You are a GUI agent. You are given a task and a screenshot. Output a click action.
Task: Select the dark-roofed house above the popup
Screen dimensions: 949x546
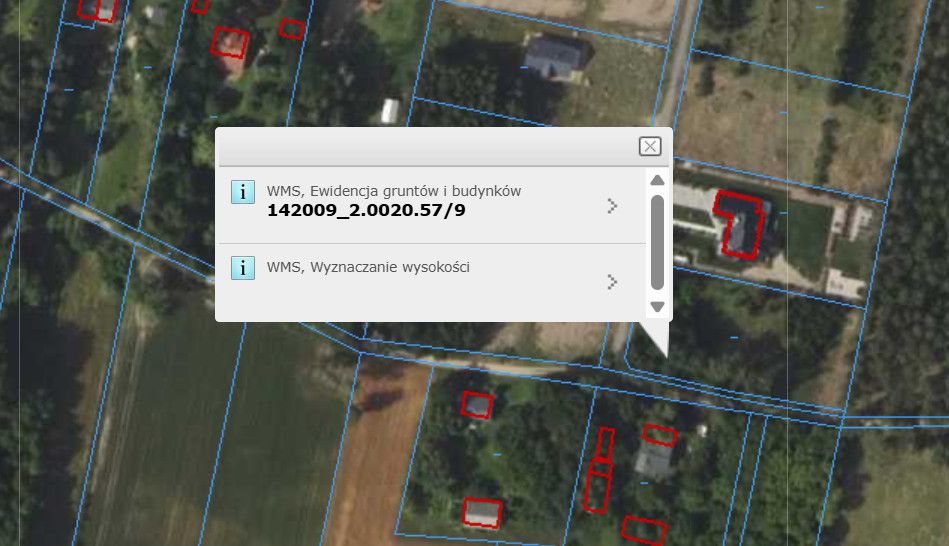coord(555,56)
